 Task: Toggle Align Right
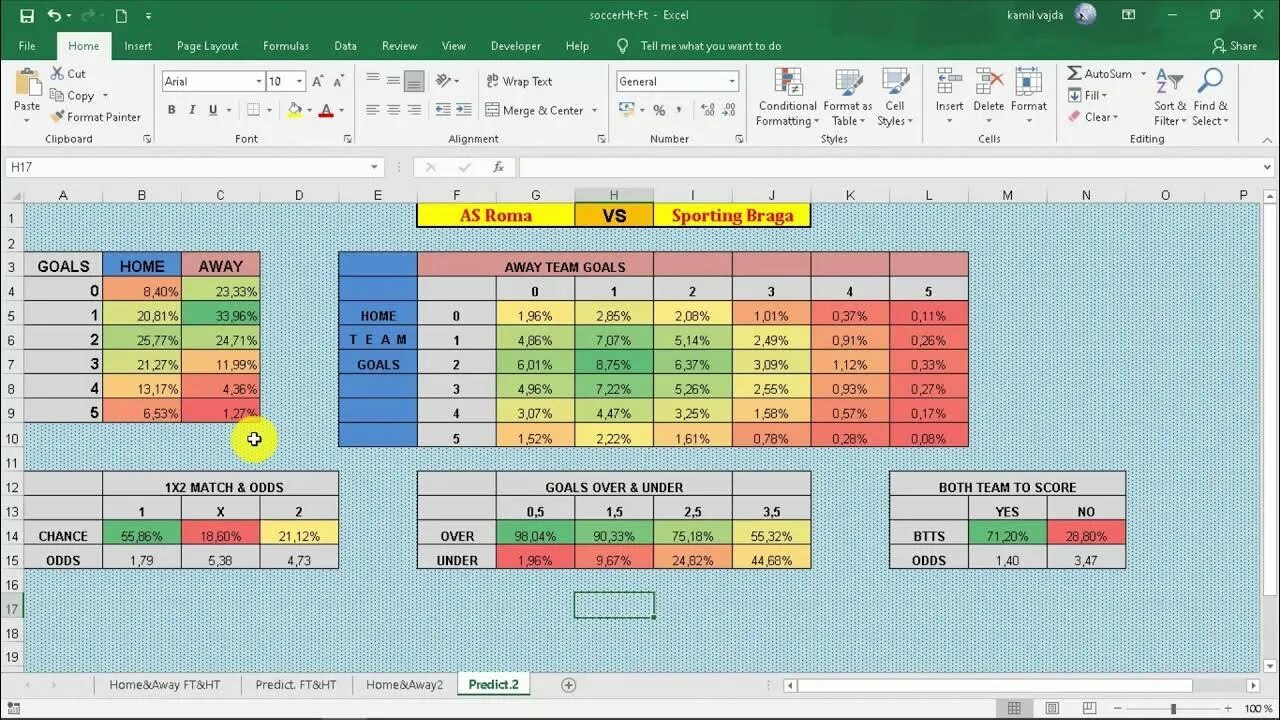(414, 110)
